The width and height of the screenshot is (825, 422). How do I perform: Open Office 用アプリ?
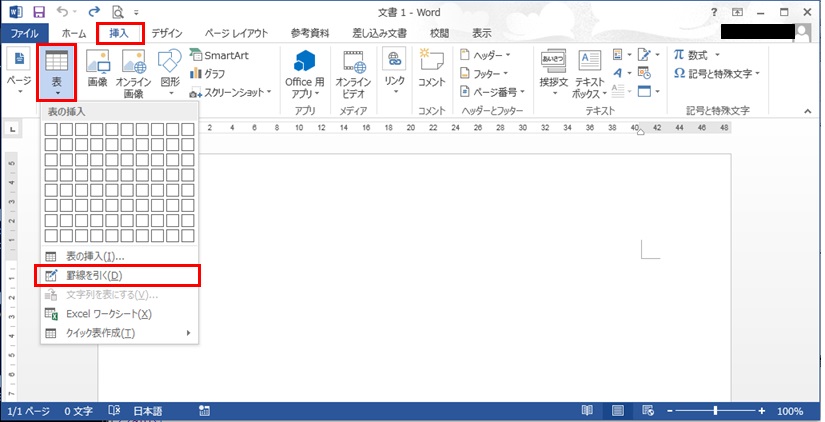pos(305,74)
